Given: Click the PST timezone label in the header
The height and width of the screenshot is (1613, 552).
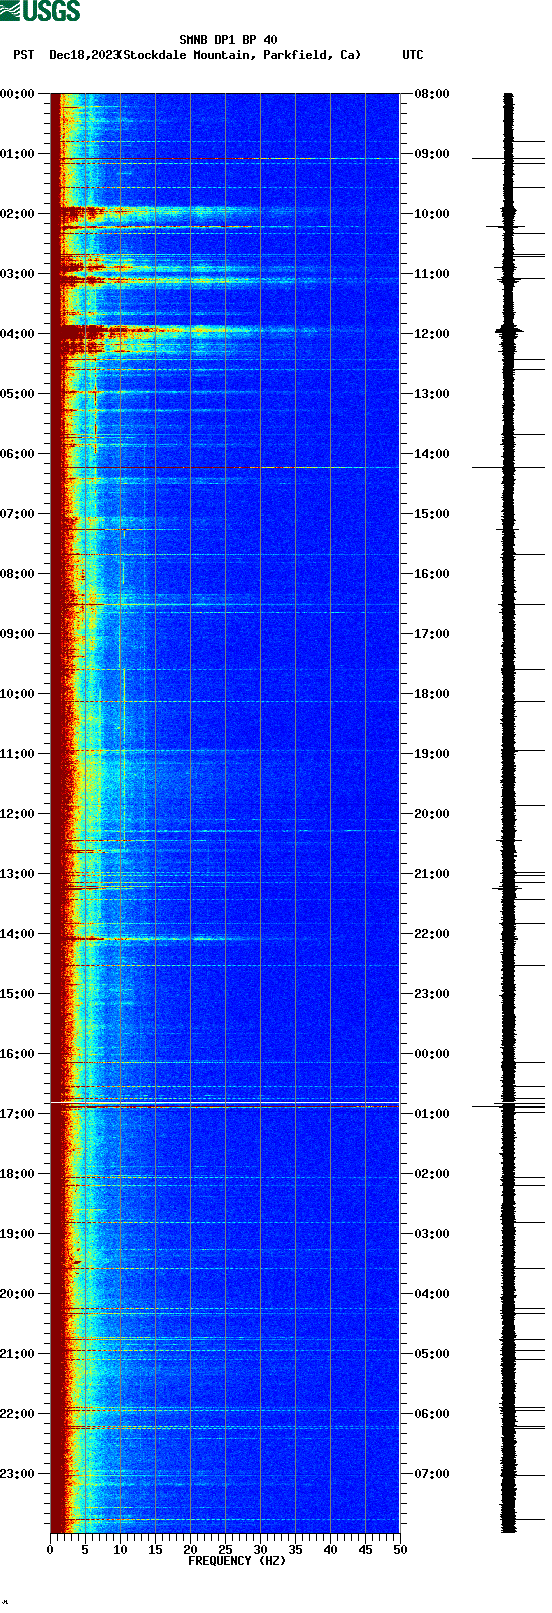Looking at the screenshot, I should click(x=24, y=55).
